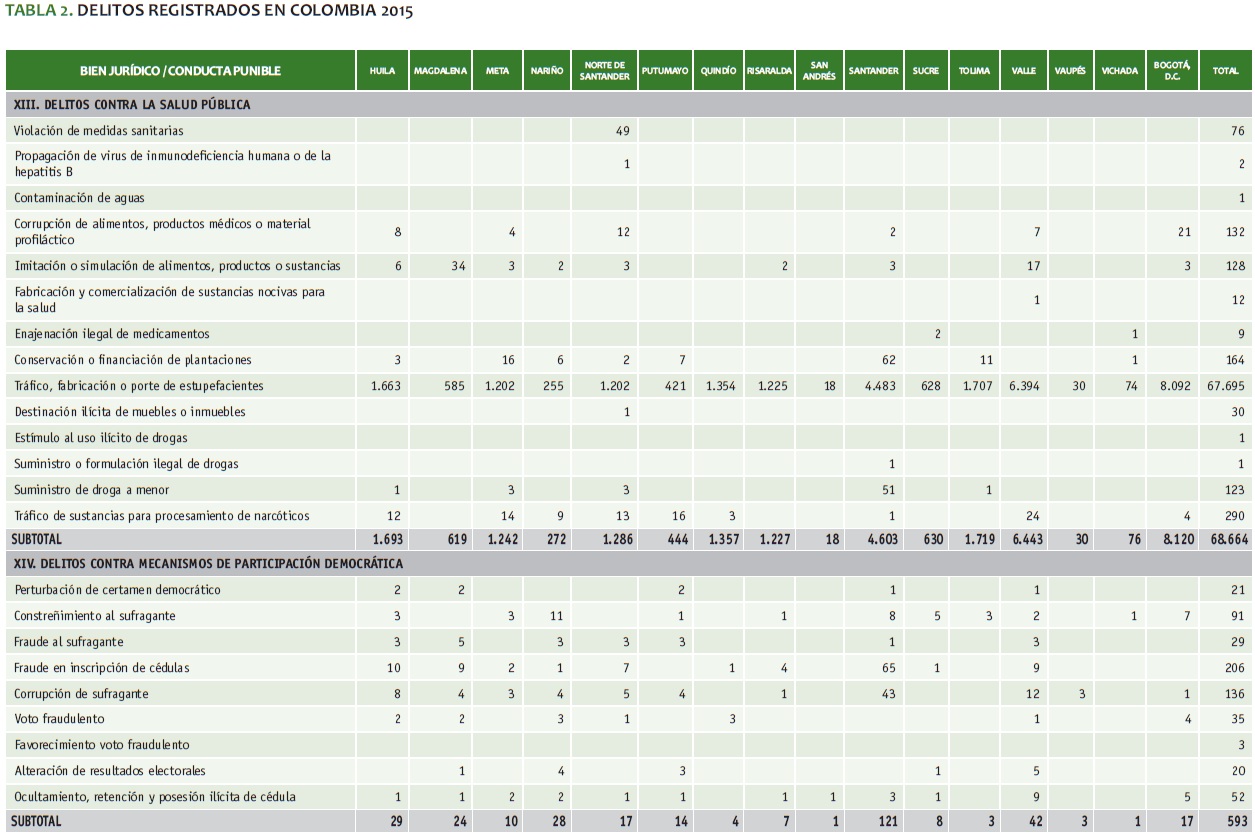This screenshot has height=836, width=1255.
Task: Select section XIII 'Delitos contra la salud pública' heading
Action: click(131, 104)
